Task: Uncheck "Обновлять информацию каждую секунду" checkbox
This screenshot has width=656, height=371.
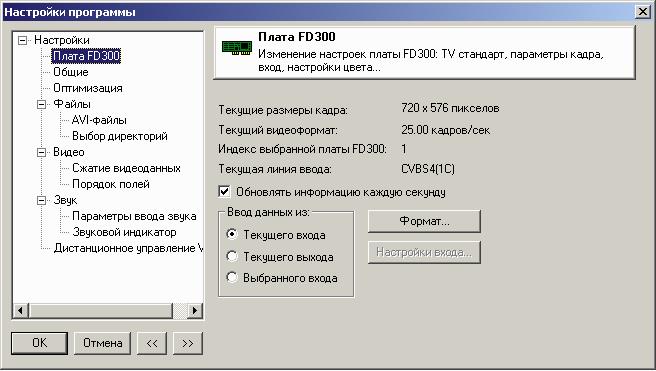Action: click(224, 192)
